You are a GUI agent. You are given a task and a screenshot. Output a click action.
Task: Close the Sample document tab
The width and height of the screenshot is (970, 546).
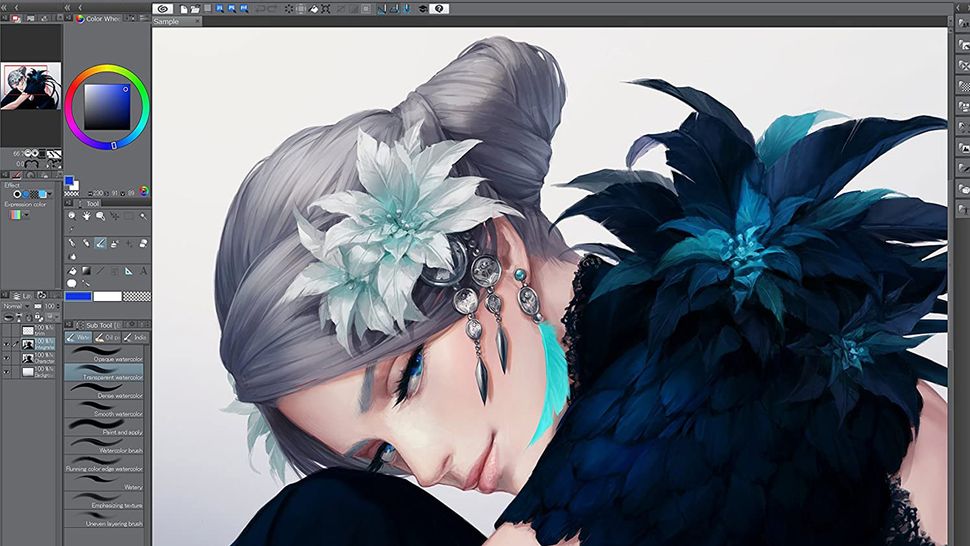point(197,22)
